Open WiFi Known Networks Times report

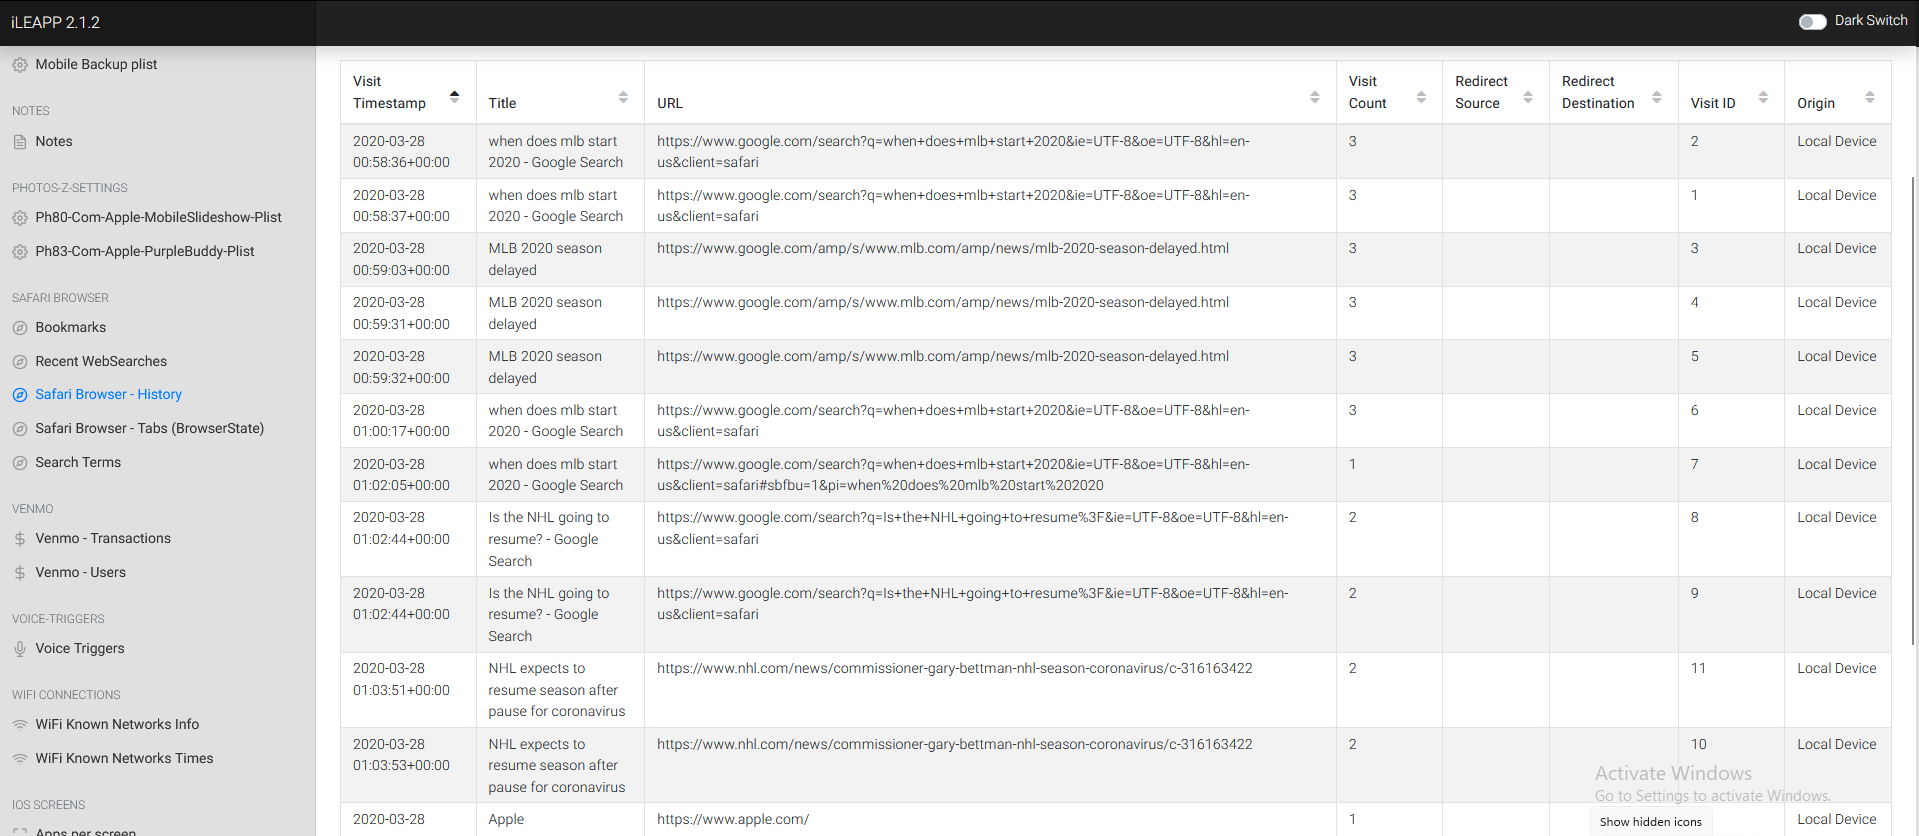[124, 758]
